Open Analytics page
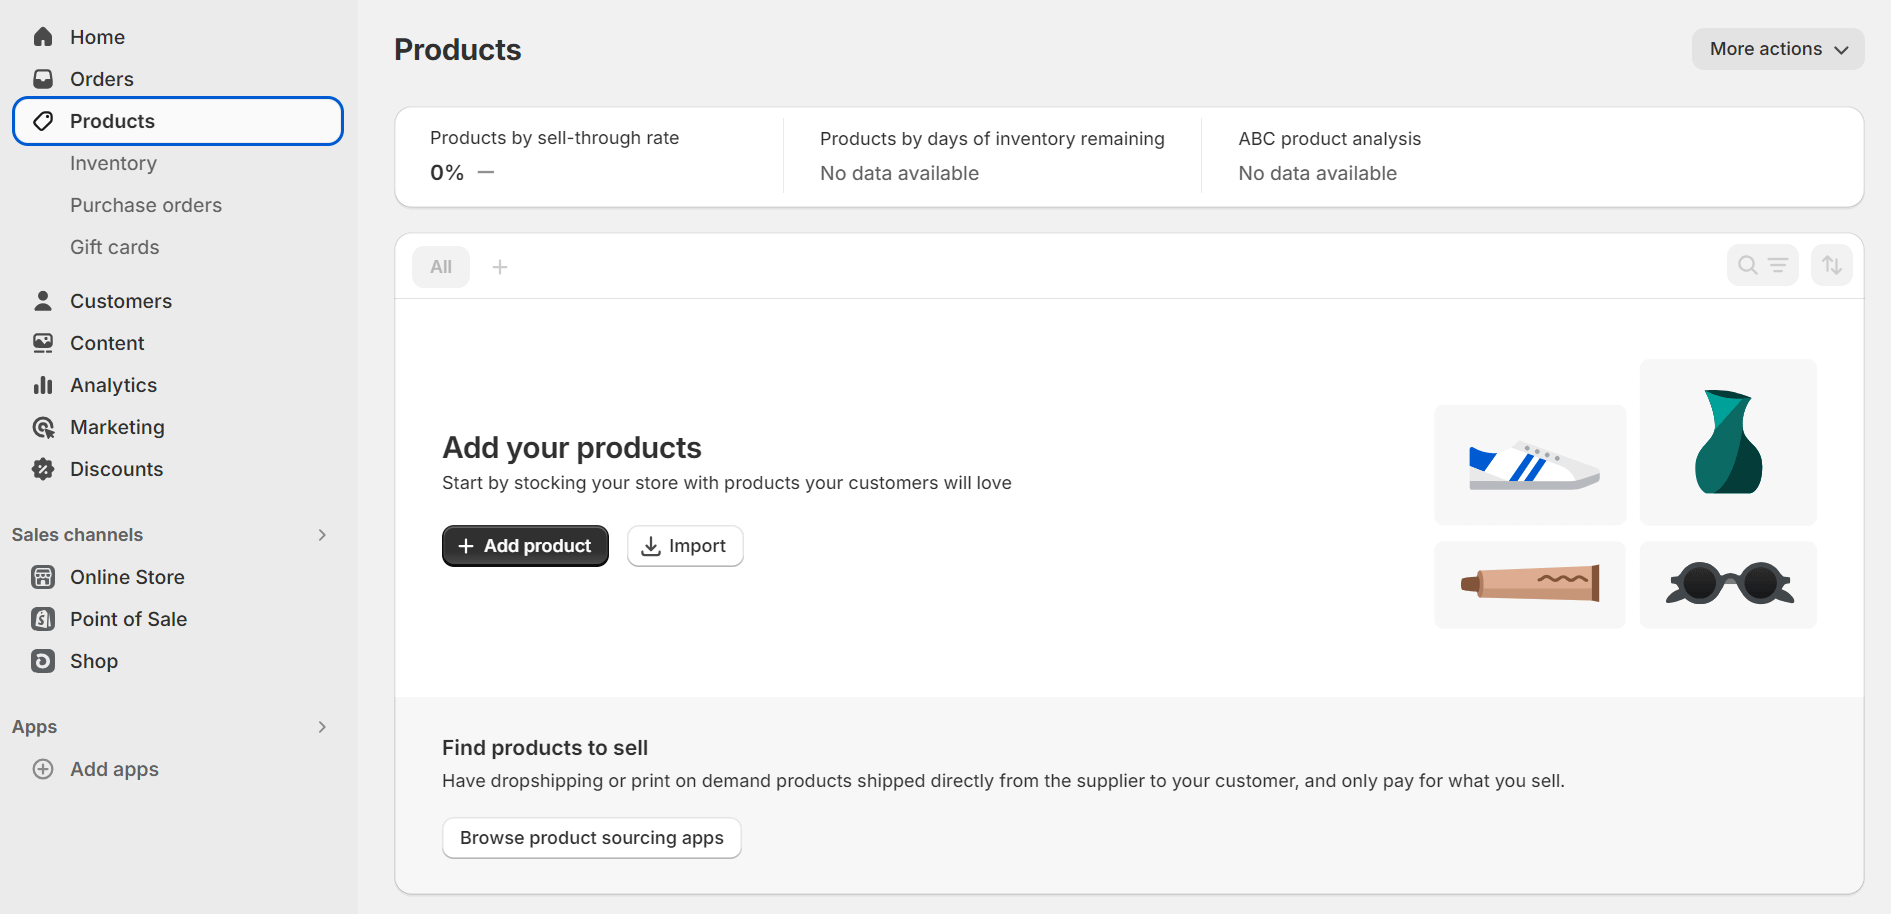This screenshot has width=1891, height=914. point(178,385)
